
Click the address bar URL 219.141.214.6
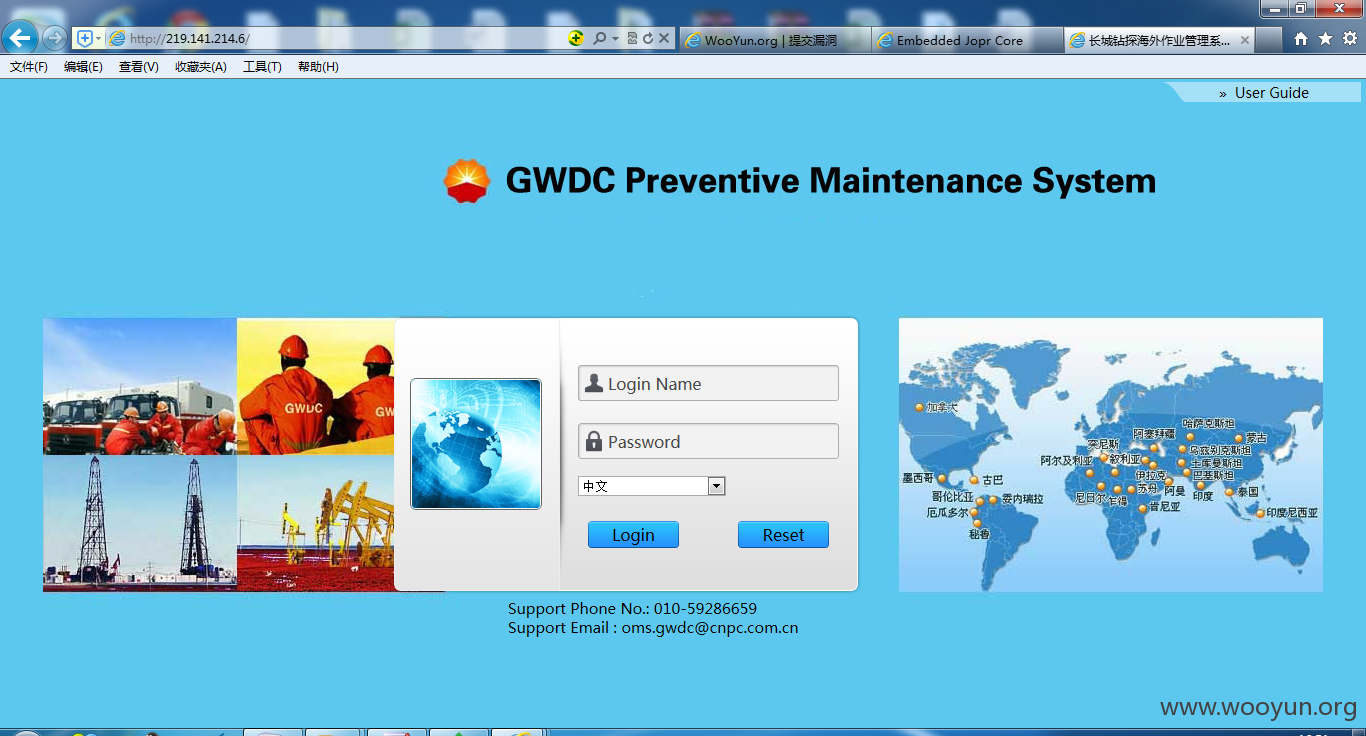point(189,39)
